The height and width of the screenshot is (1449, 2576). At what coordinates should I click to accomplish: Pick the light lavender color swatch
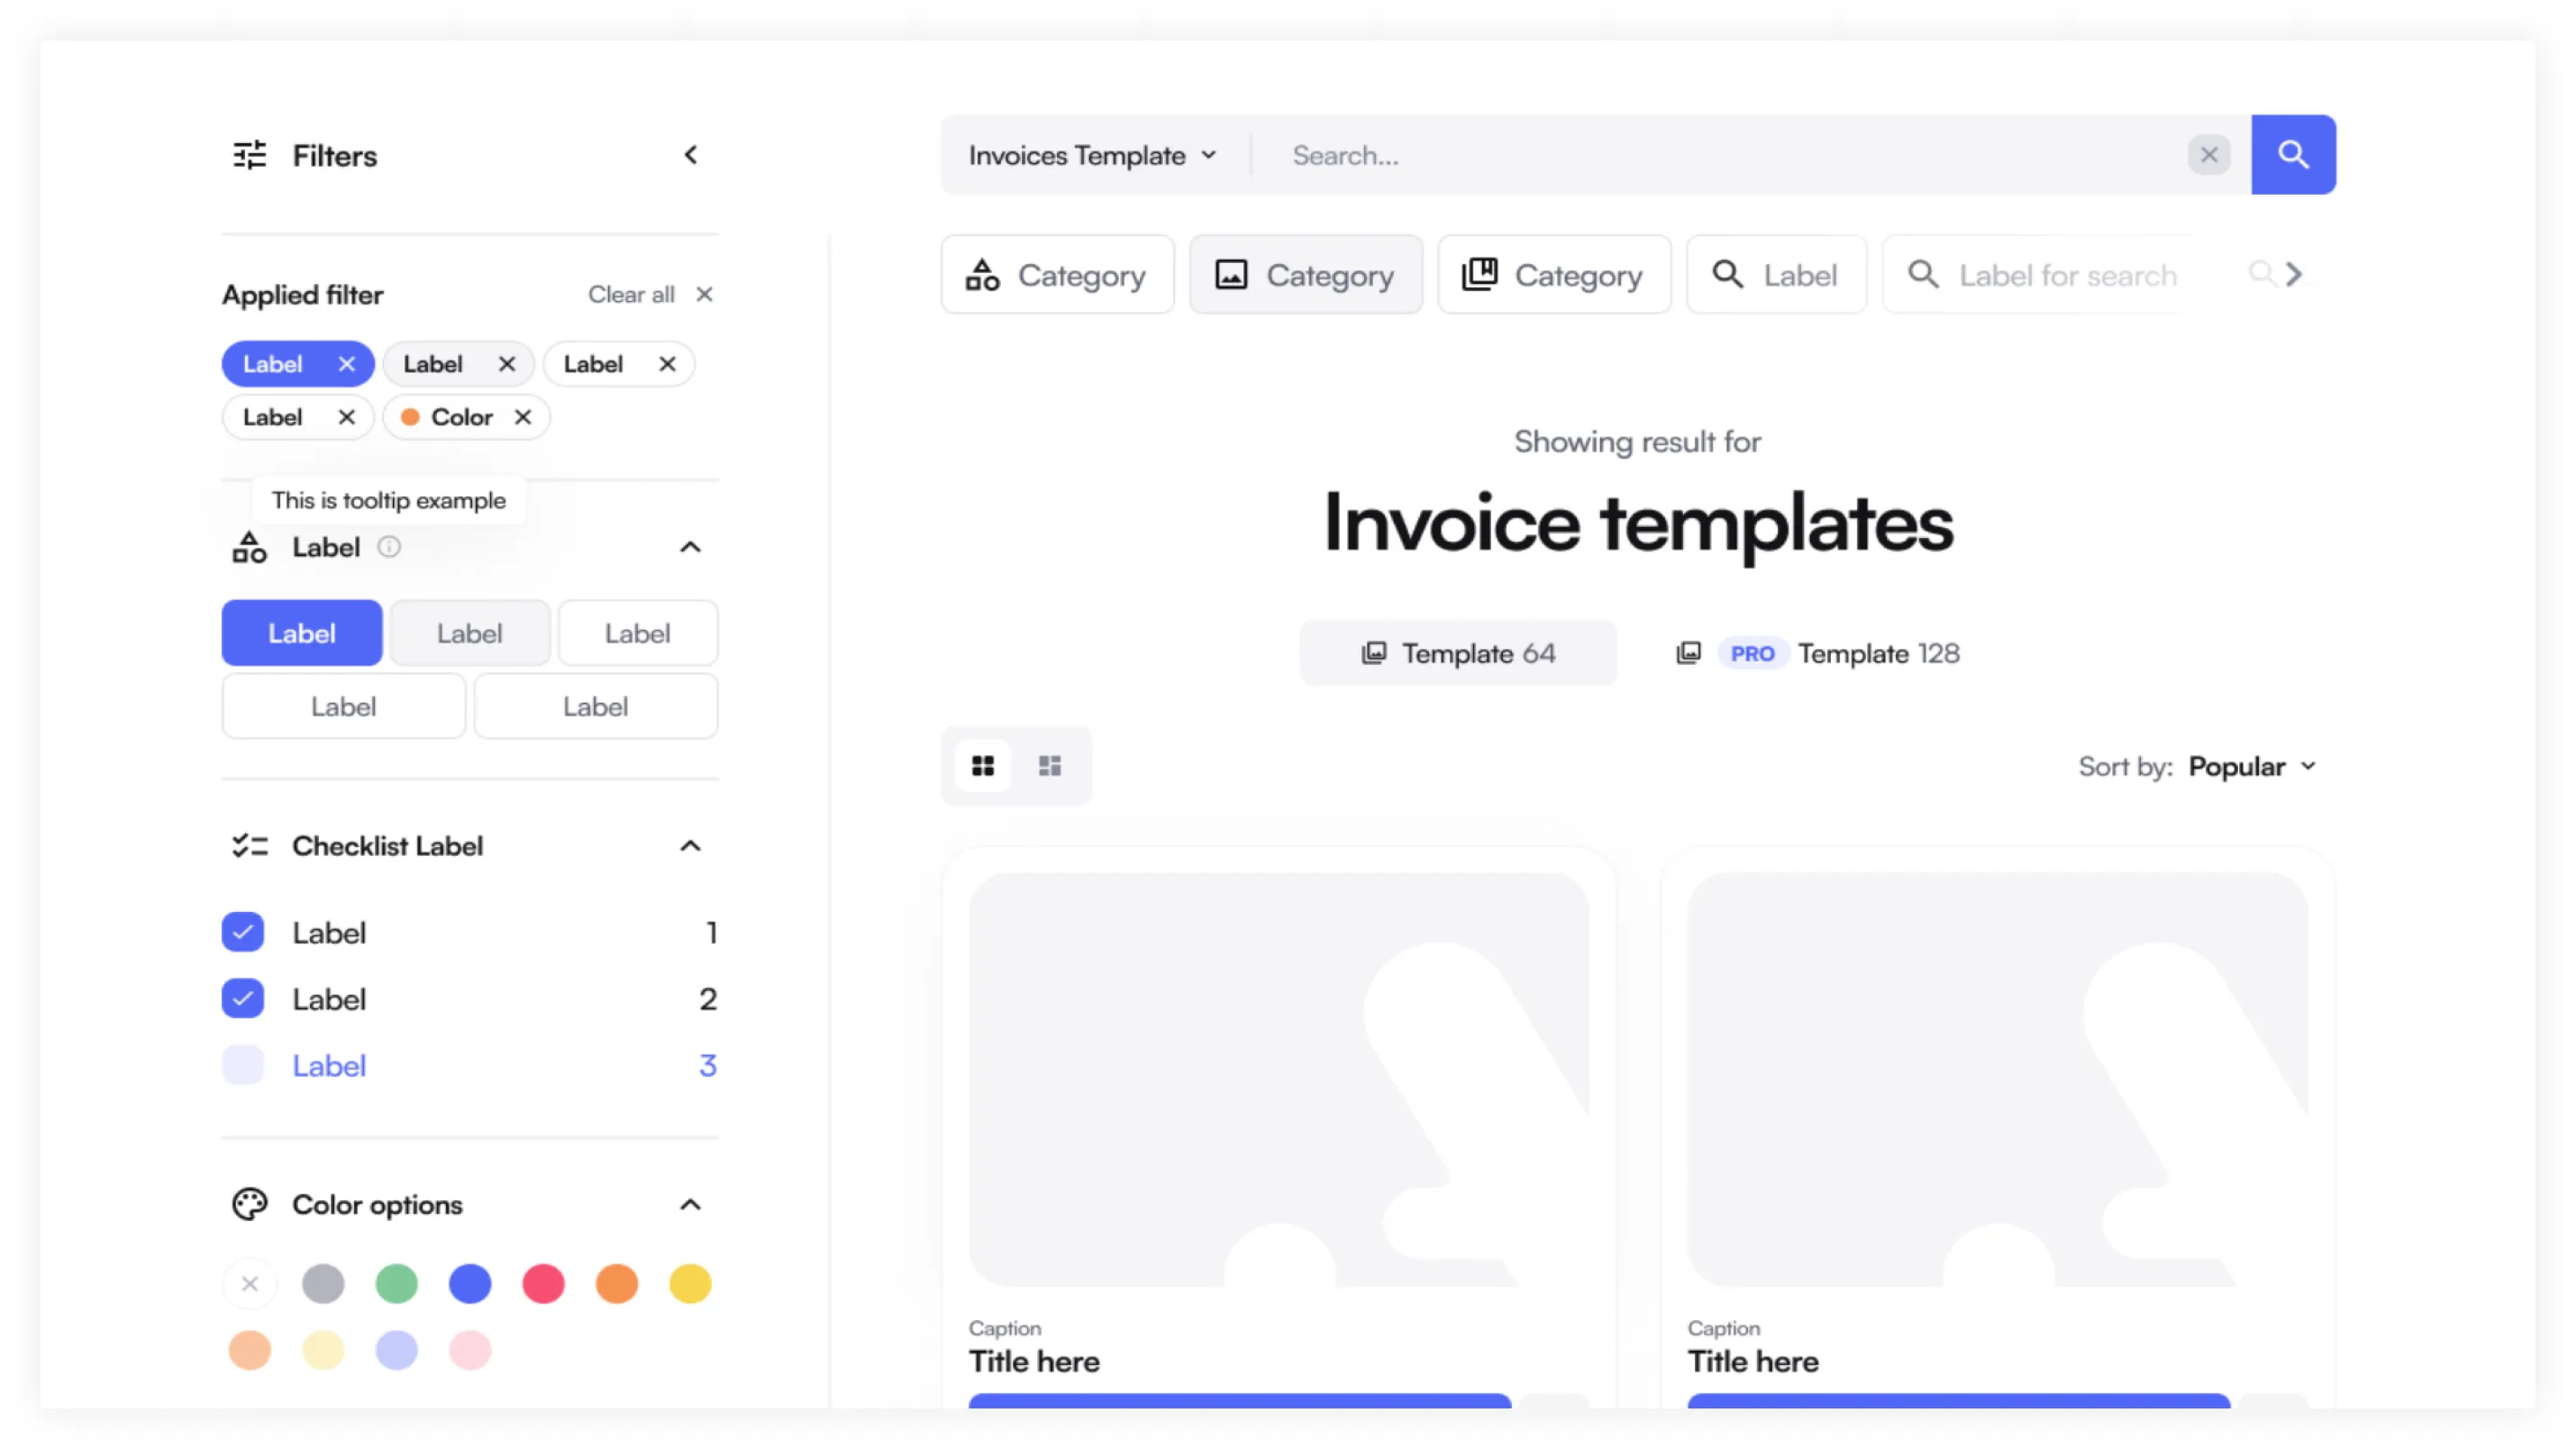click(396, 1350)
